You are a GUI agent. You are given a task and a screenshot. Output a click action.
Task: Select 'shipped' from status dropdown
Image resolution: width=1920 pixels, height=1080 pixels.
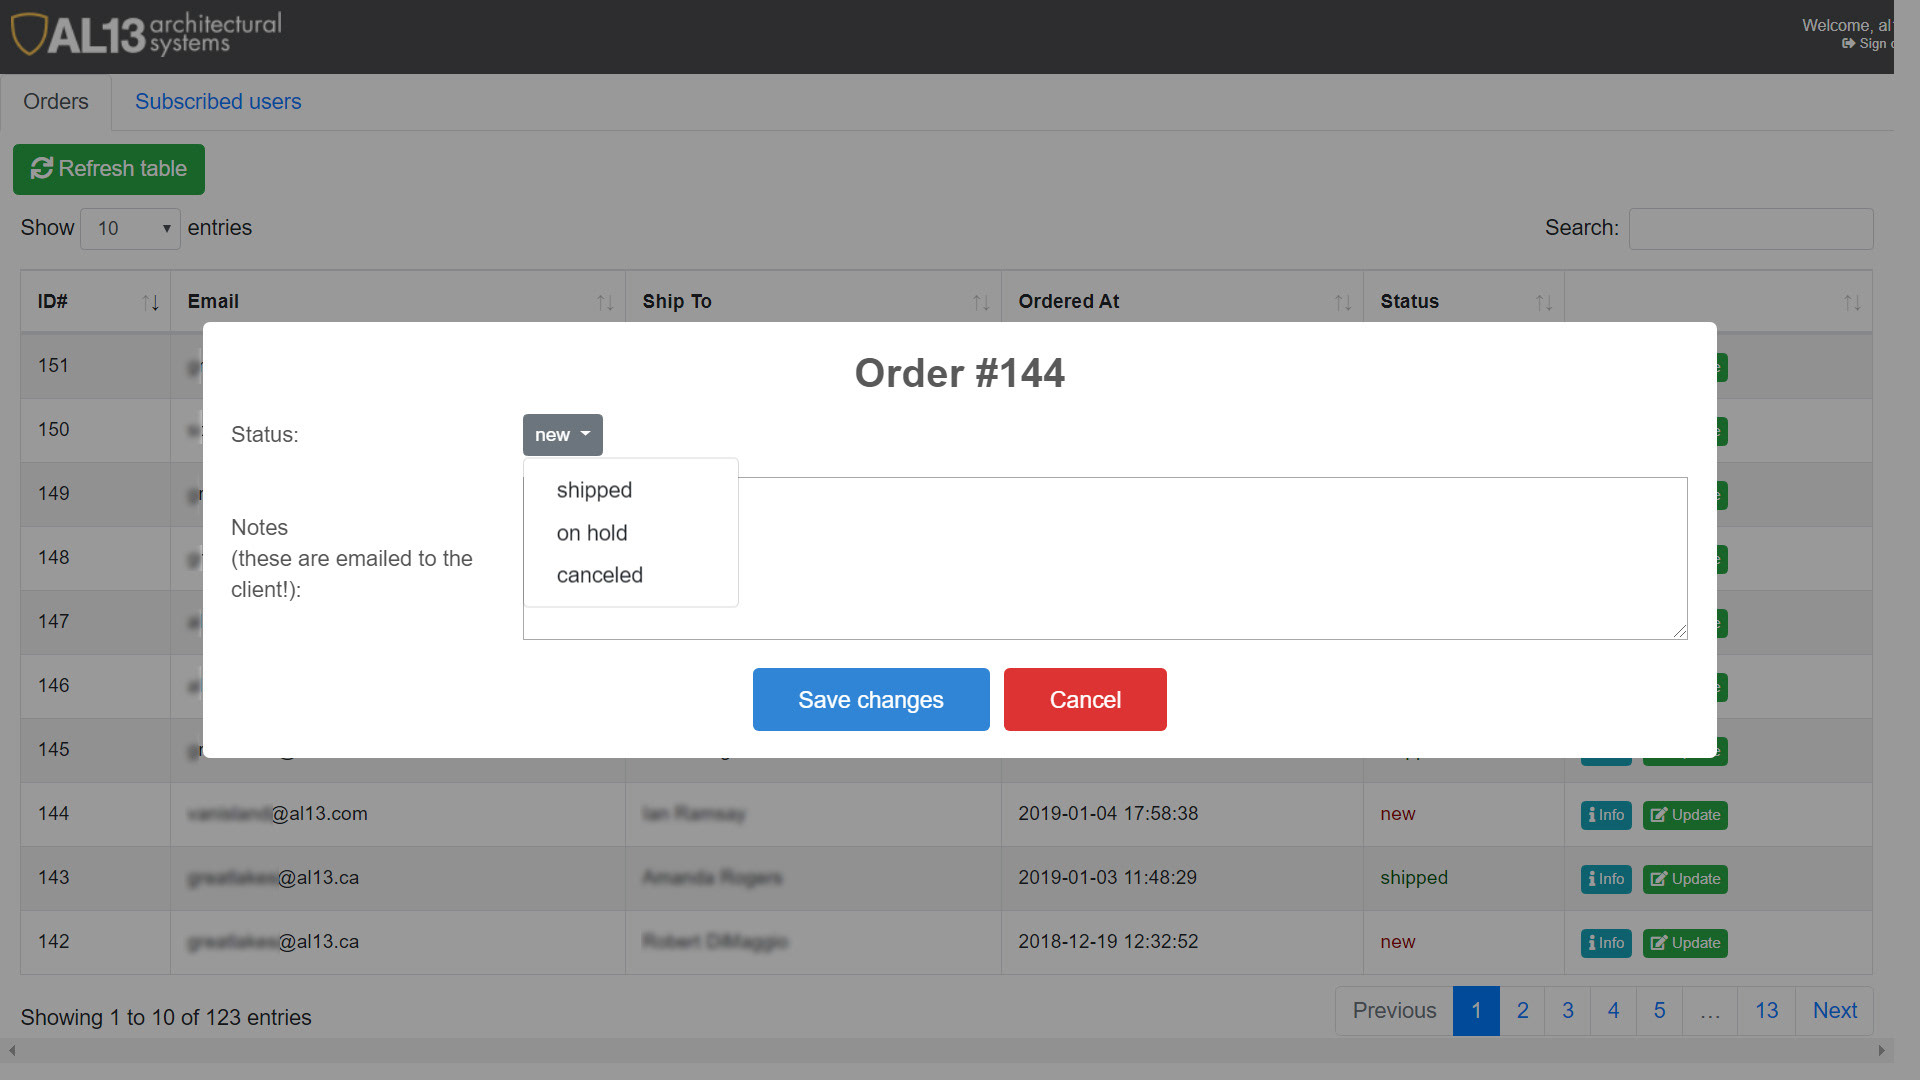[594, 490]
